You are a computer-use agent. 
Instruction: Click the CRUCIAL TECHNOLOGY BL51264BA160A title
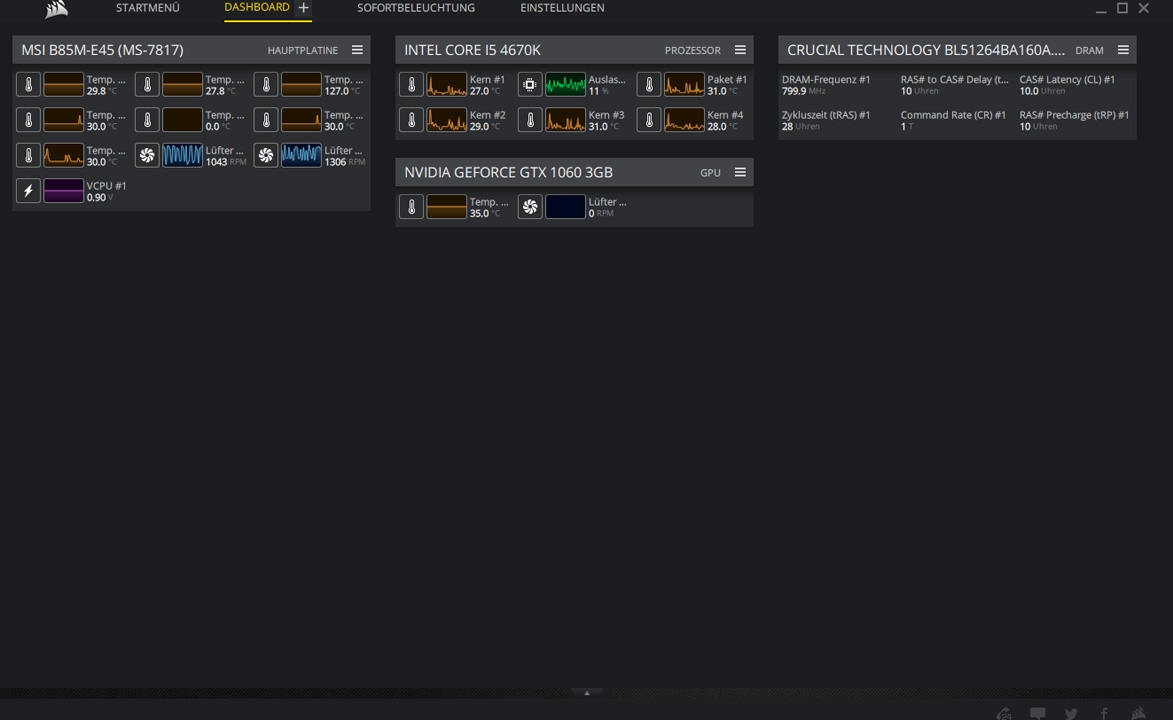point(925,50)
